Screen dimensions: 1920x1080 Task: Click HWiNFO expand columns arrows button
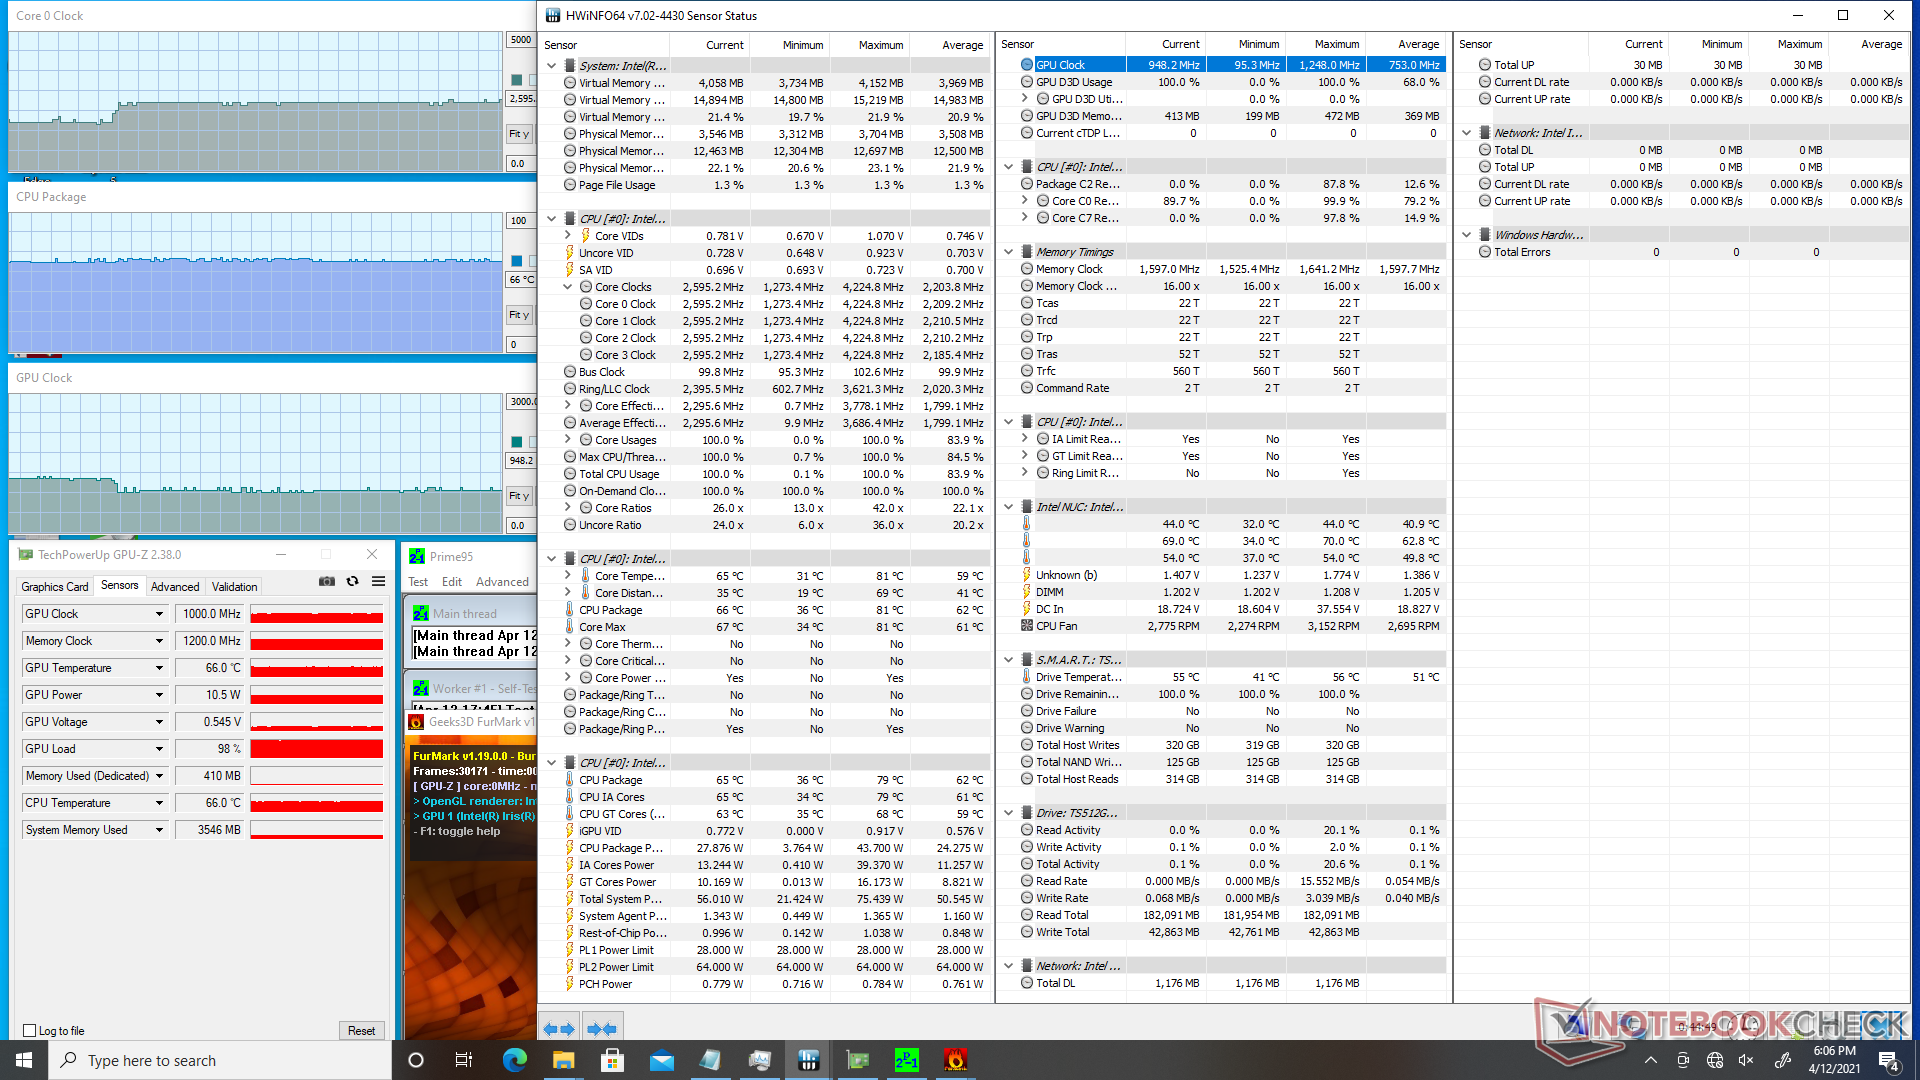[x=559, y=1028]
